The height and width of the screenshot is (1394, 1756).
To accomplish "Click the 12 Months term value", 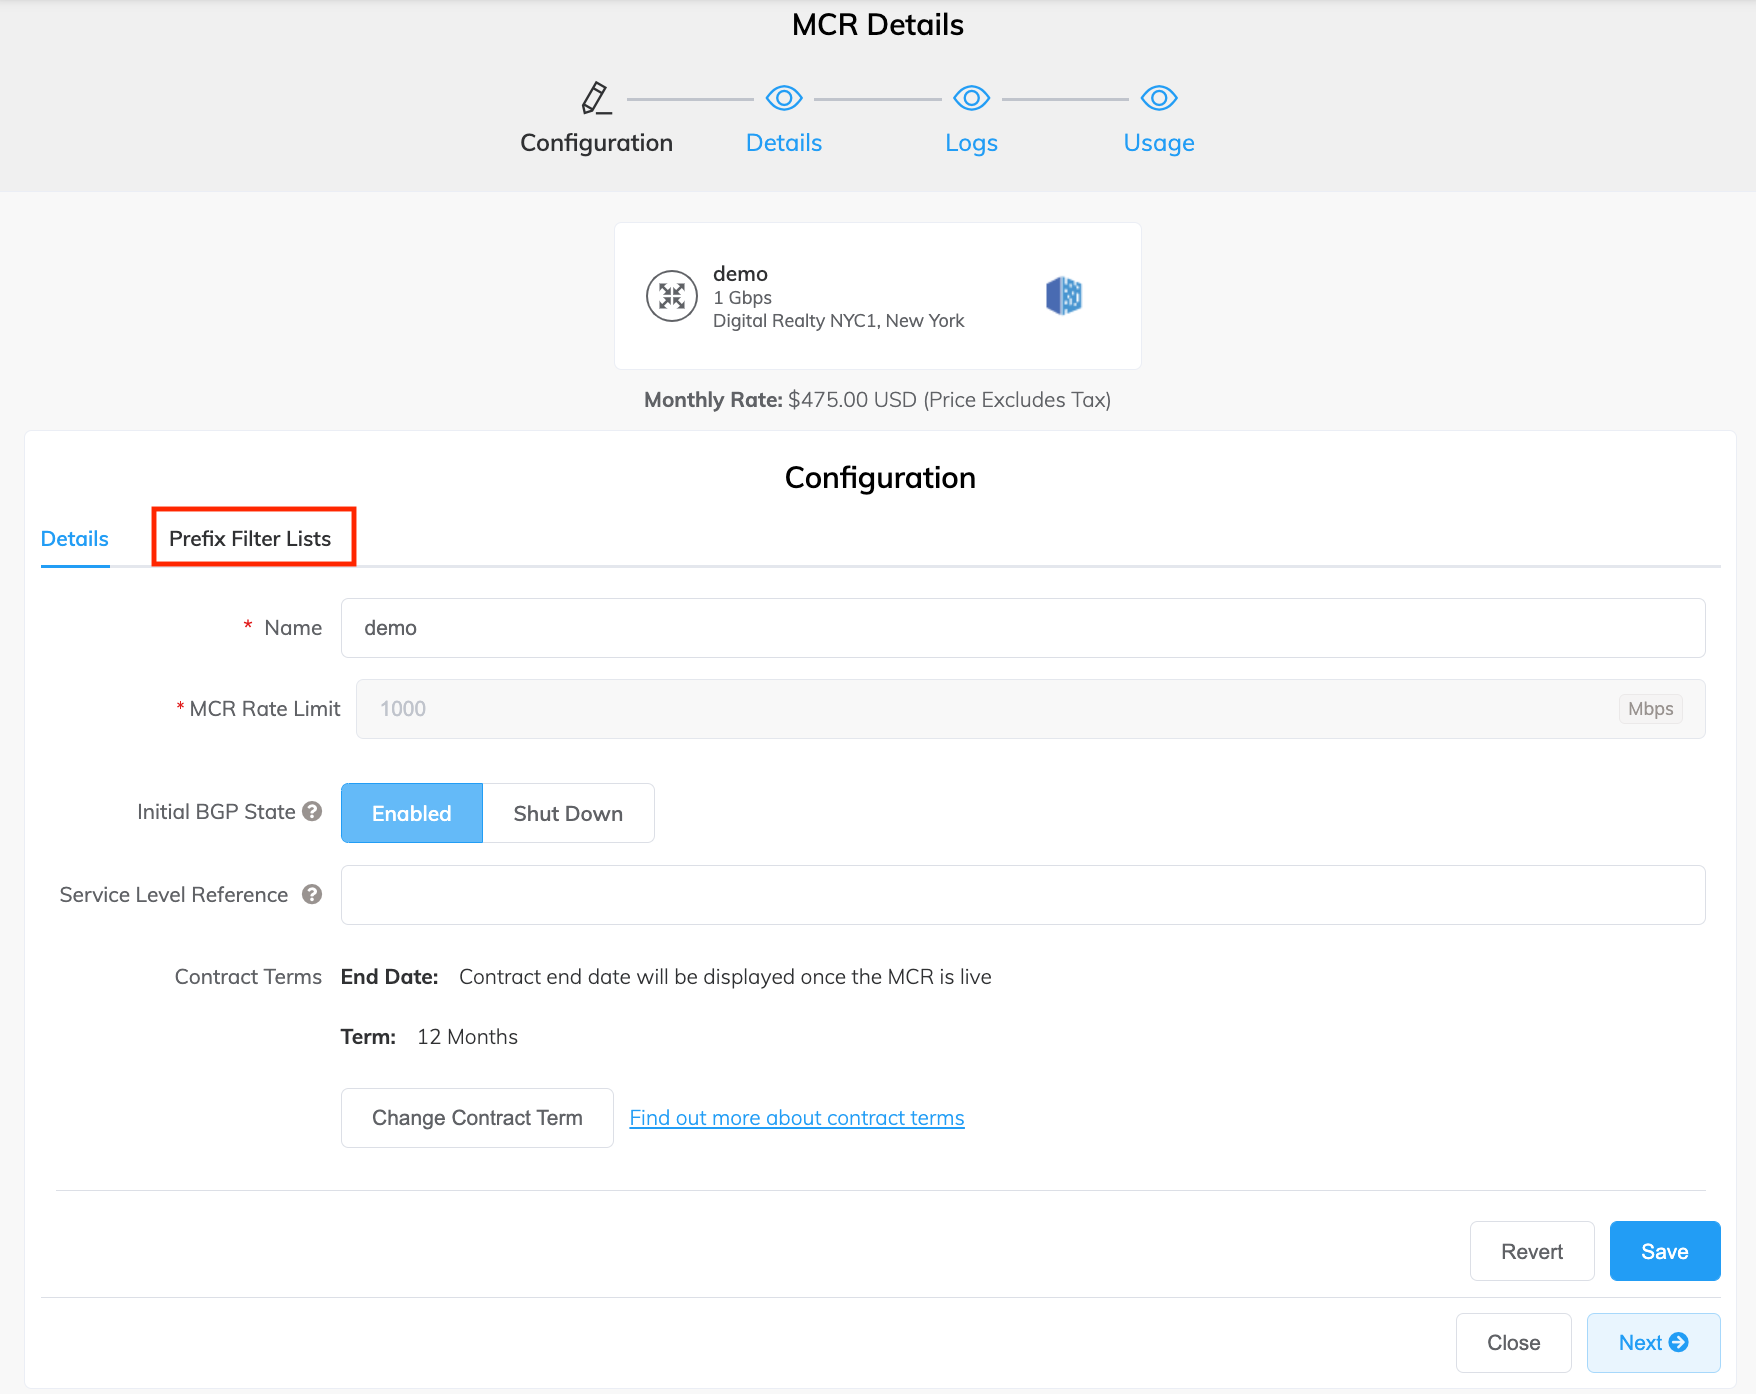I will [x=467, y=1037].
